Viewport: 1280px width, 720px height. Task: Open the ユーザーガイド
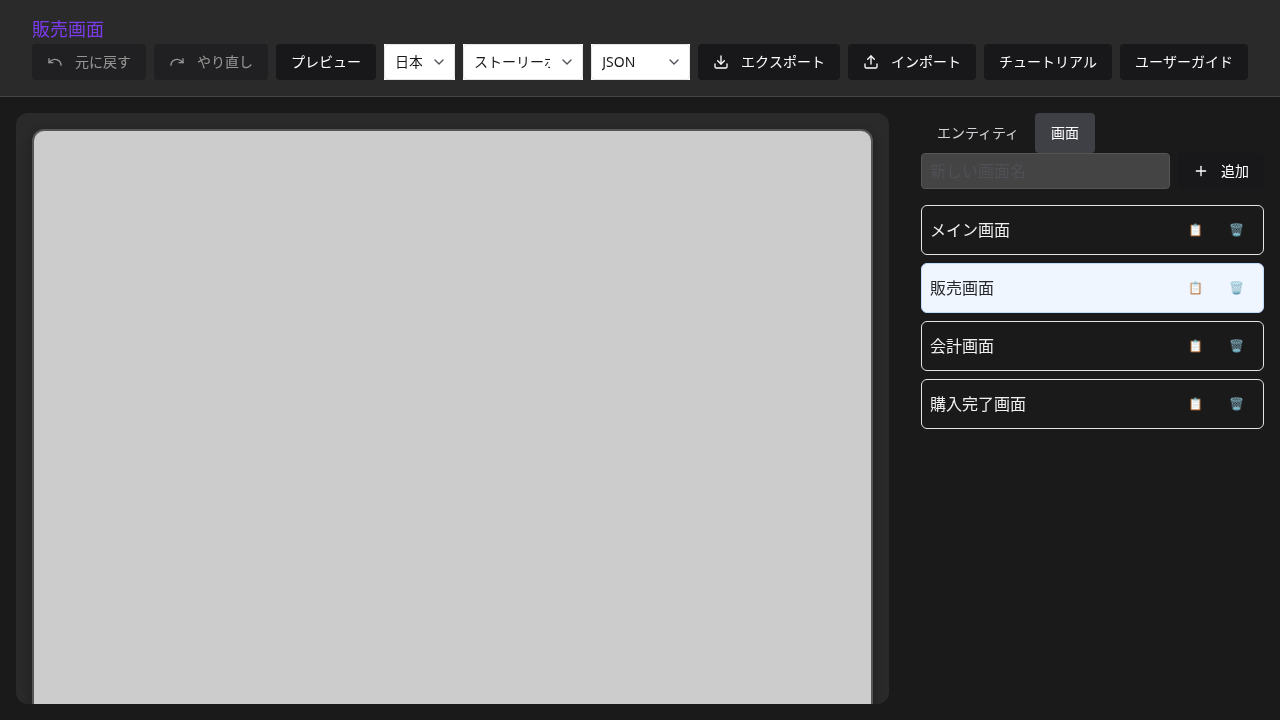[1184, 62]
